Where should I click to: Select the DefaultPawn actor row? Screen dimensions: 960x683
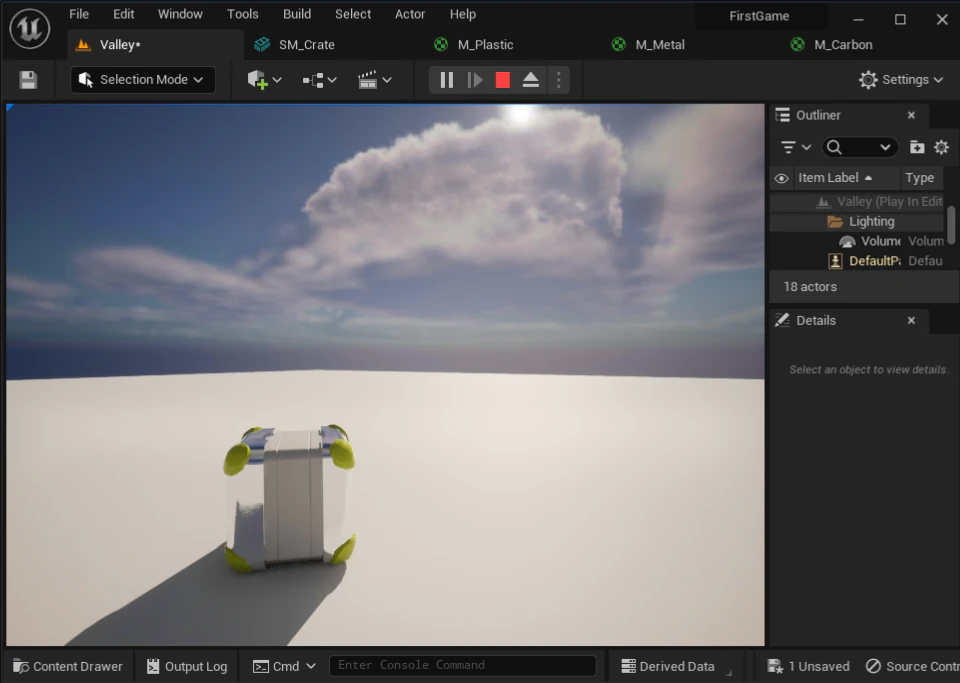tap(857, 261)
